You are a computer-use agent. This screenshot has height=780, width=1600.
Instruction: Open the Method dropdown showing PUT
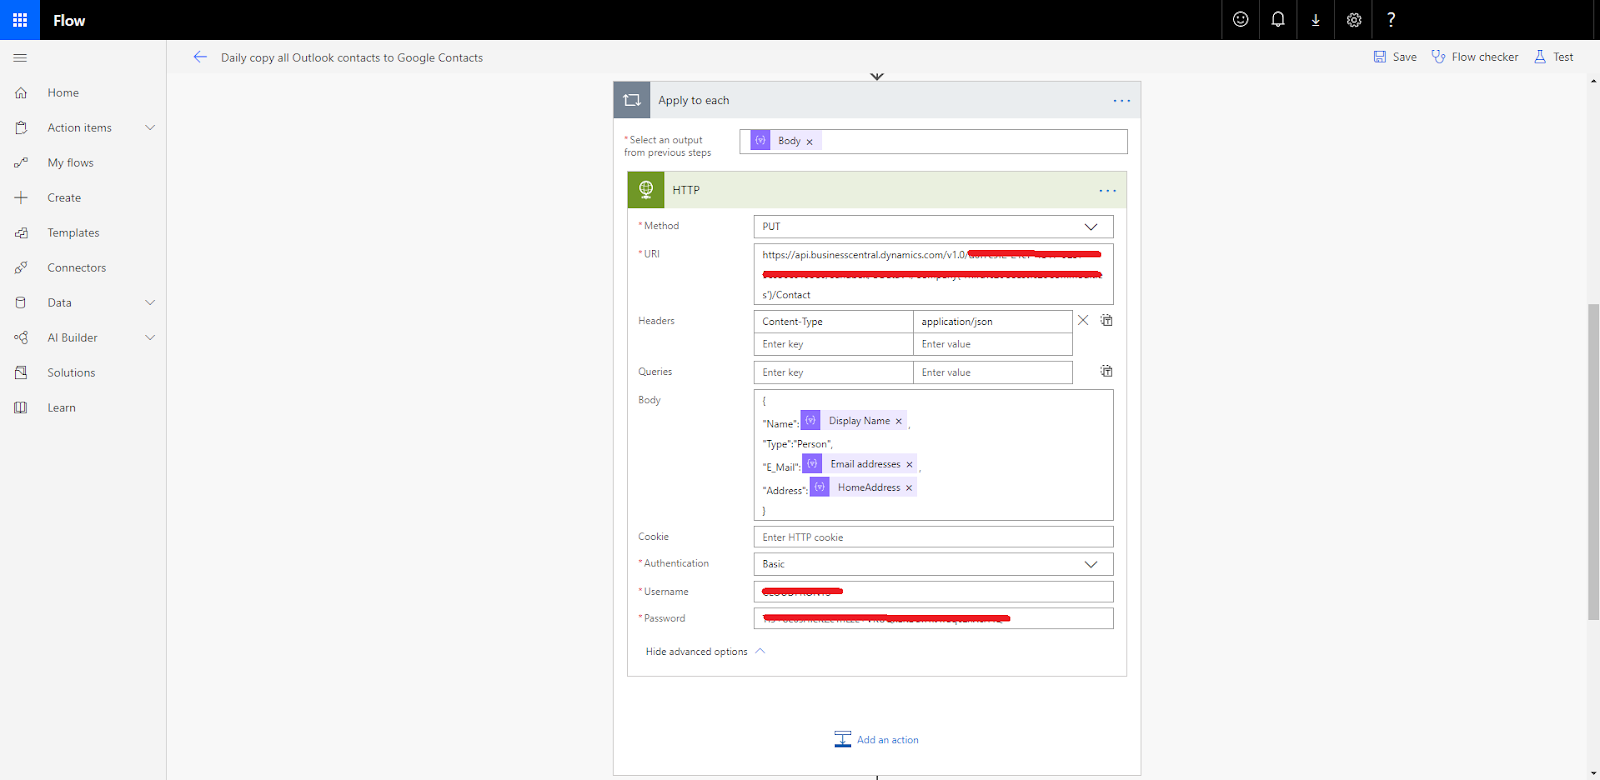[x=933, y=227]
